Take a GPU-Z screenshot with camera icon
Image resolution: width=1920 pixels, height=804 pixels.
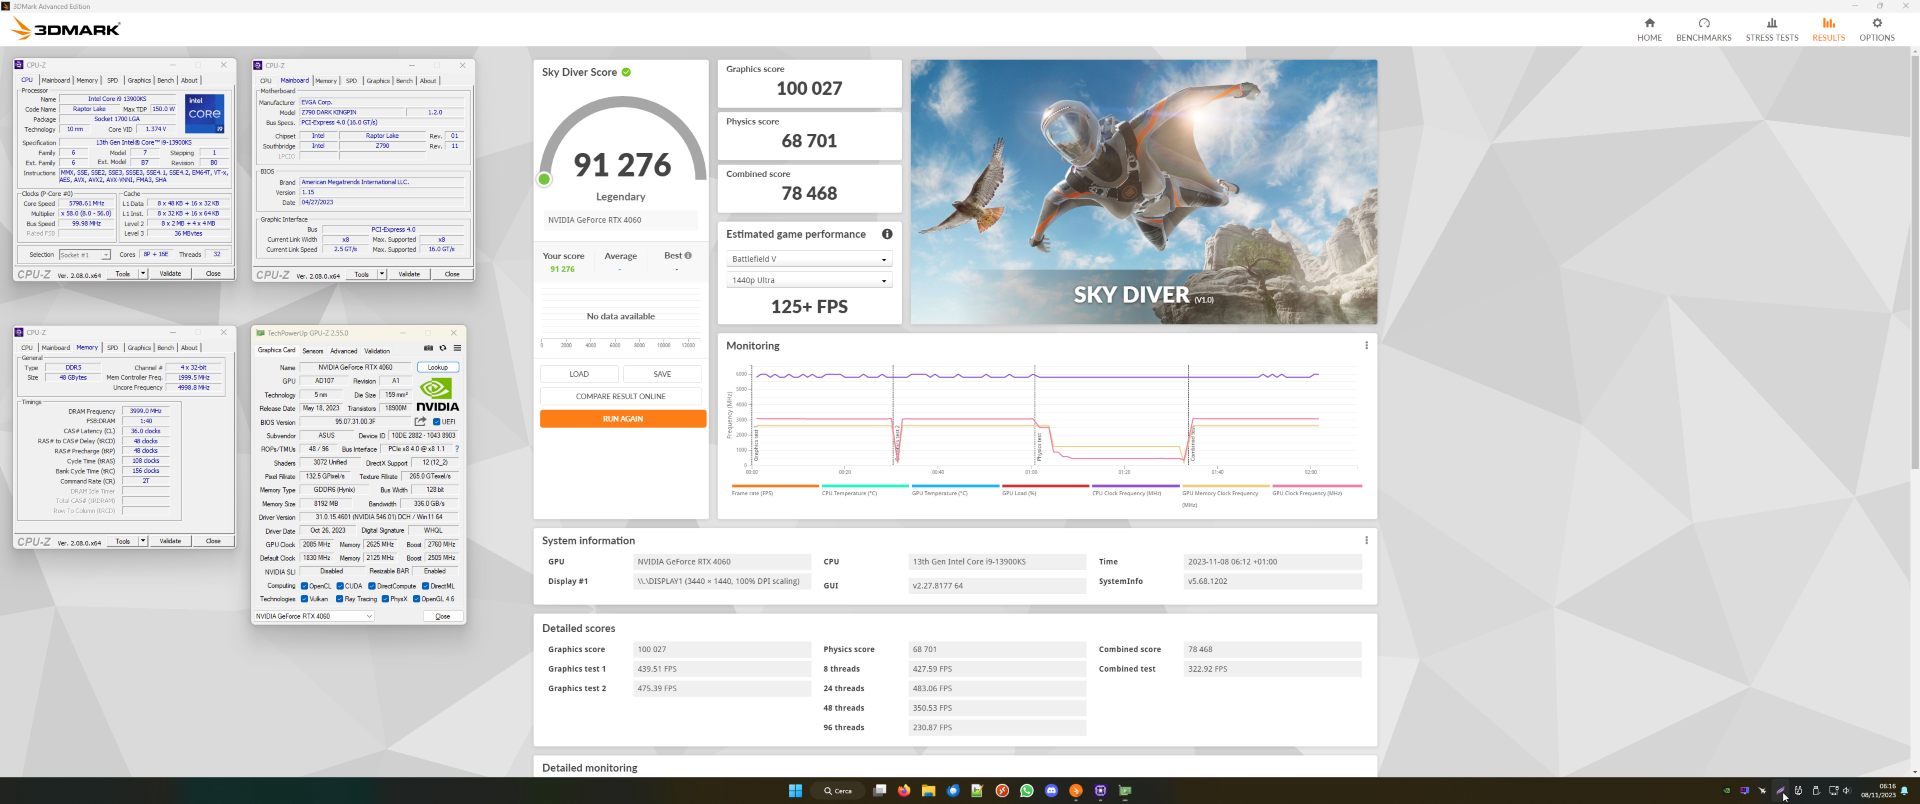428,348
